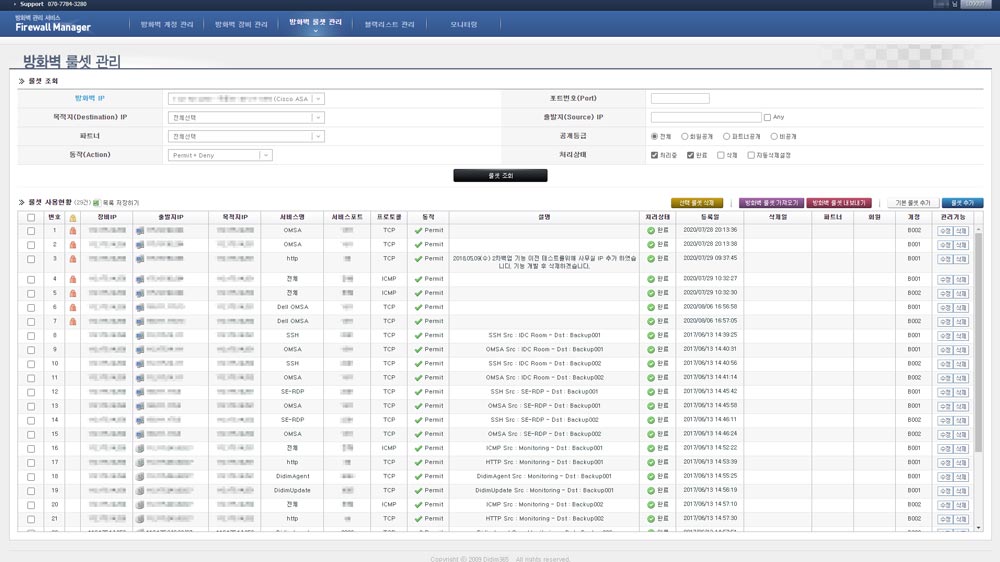Click the lock icon in row 4
Screen dimensions: 1000x562
[73, 279]
